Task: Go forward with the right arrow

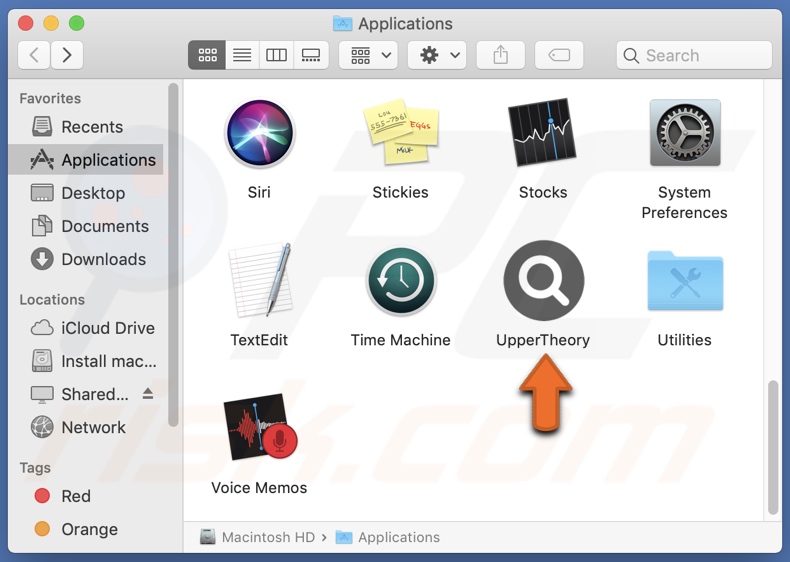Action: [x=67, y=55]
